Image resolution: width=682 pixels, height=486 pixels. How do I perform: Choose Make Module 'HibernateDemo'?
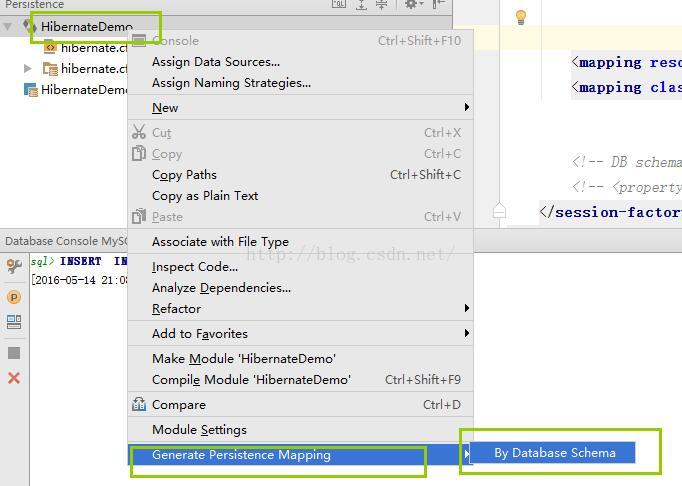(x=300, y=359)
